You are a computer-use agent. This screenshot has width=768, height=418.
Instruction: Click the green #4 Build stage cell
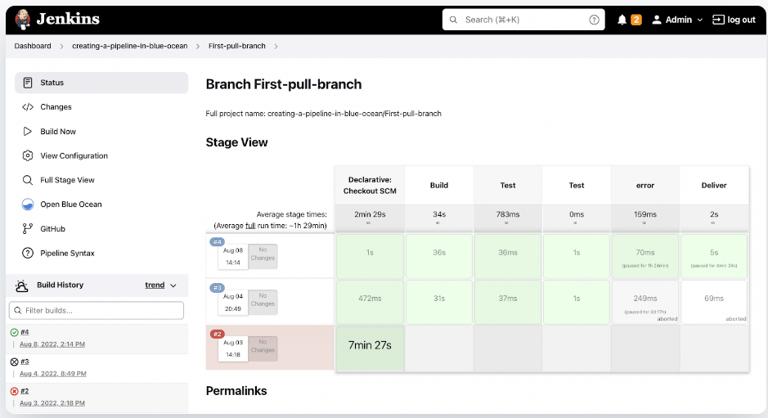(439, 253)
